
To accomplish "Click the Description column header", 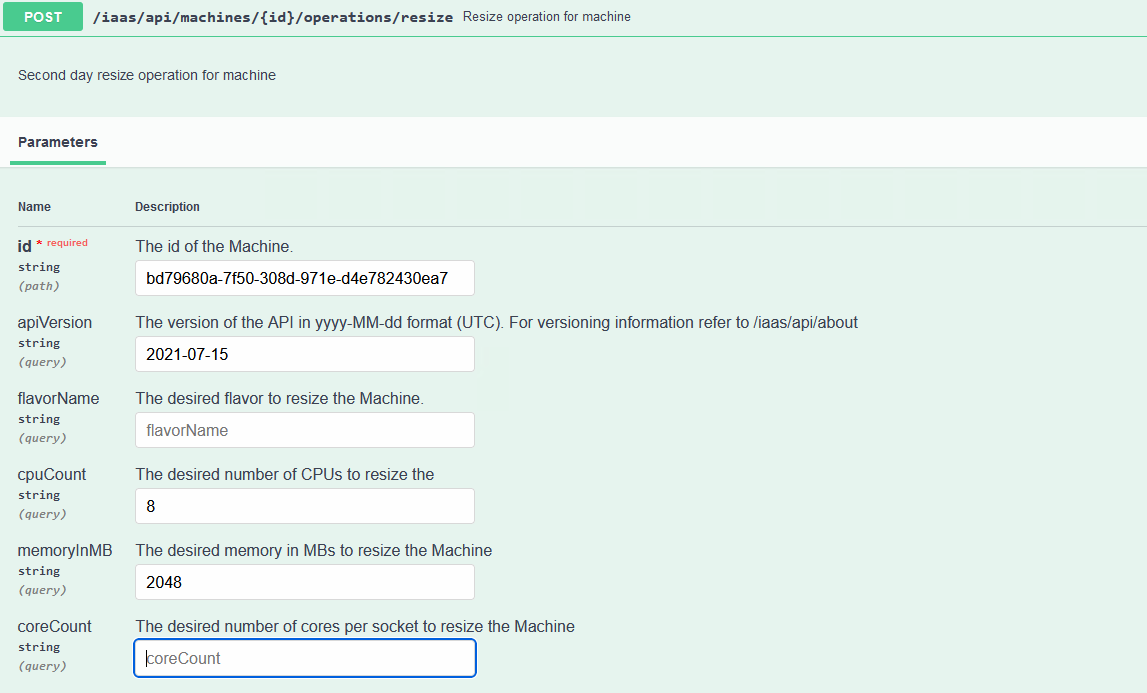I will click(x=167, y=207).
